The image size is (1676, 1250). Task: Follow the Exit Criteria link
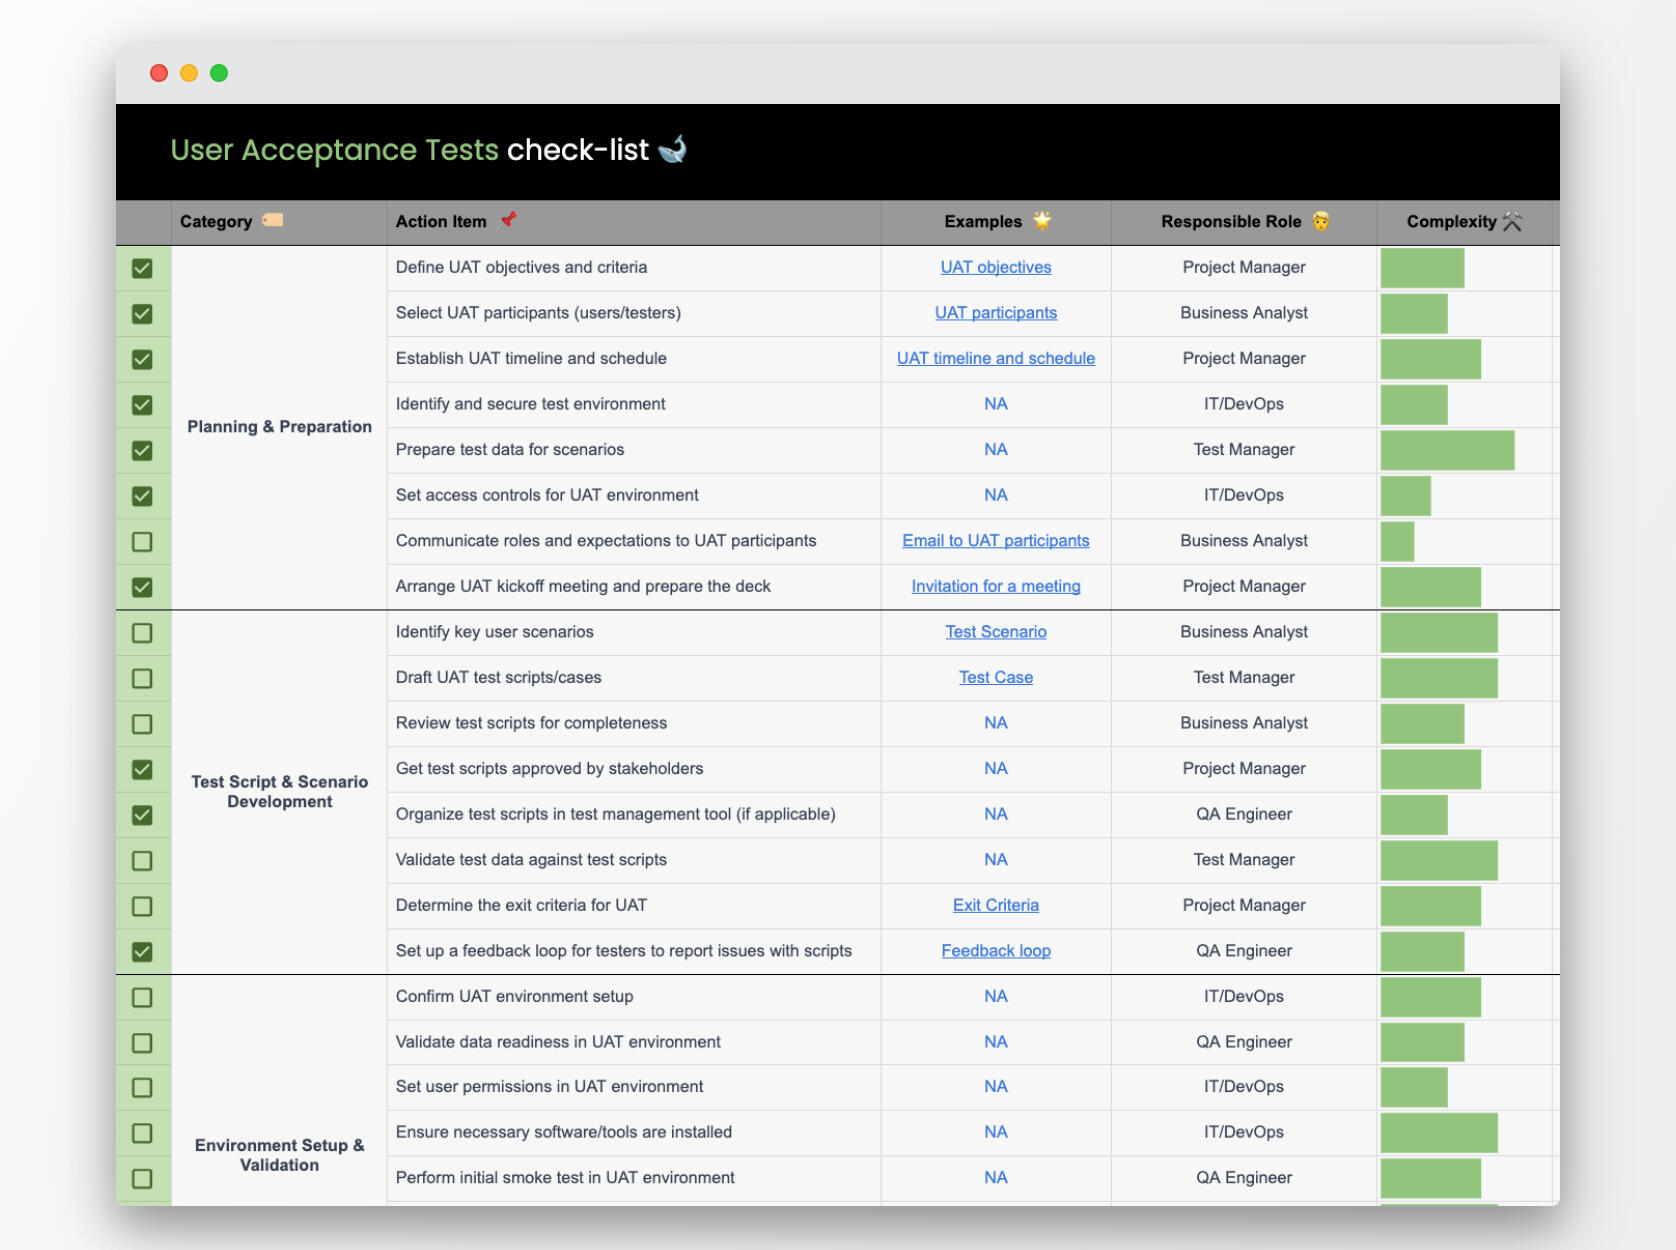[995, 905]
